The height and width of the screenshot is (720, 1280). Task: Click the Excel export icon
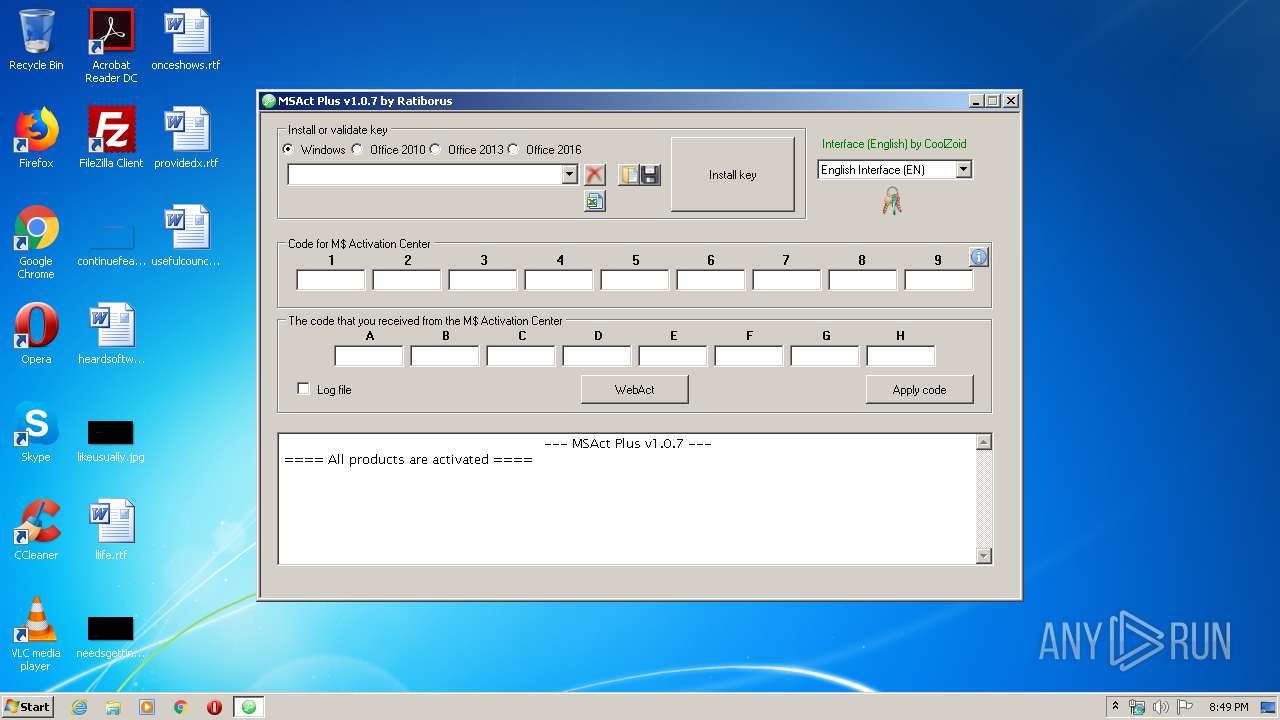tap(595, 201)
